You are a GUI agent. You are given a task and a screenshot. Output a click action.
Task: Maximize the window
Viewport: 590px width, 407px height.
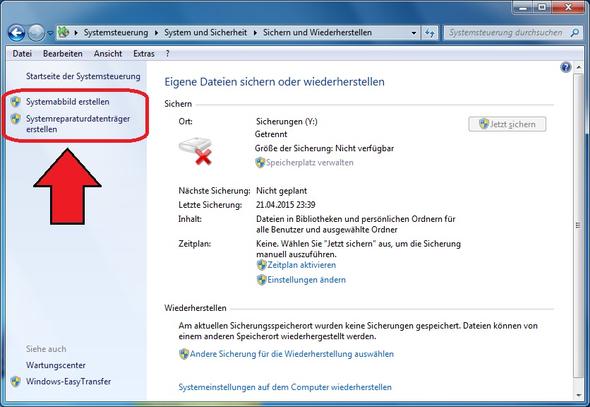542,7
